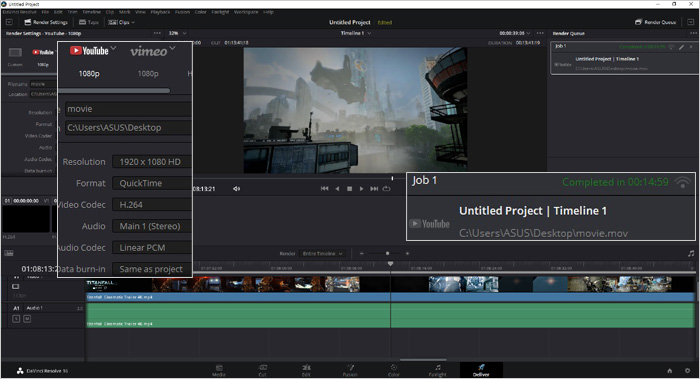
Task: Open Render Settings panel options (three dots)
Action: [x=157, y=33]
